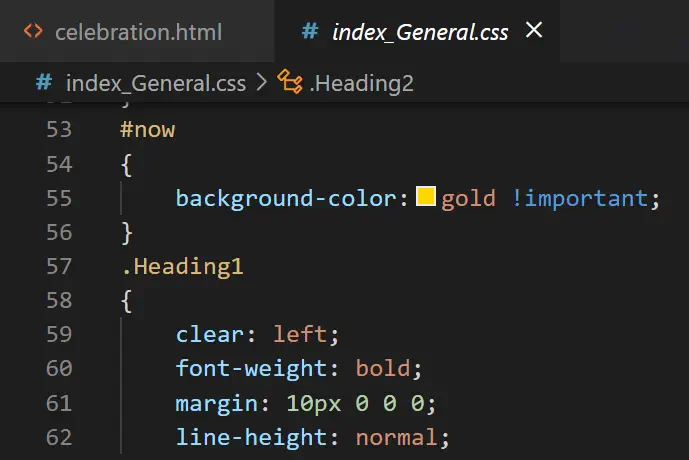Click line number 54 in the gutter
Screen dimensions: 689x460
(x=59, y=164)
